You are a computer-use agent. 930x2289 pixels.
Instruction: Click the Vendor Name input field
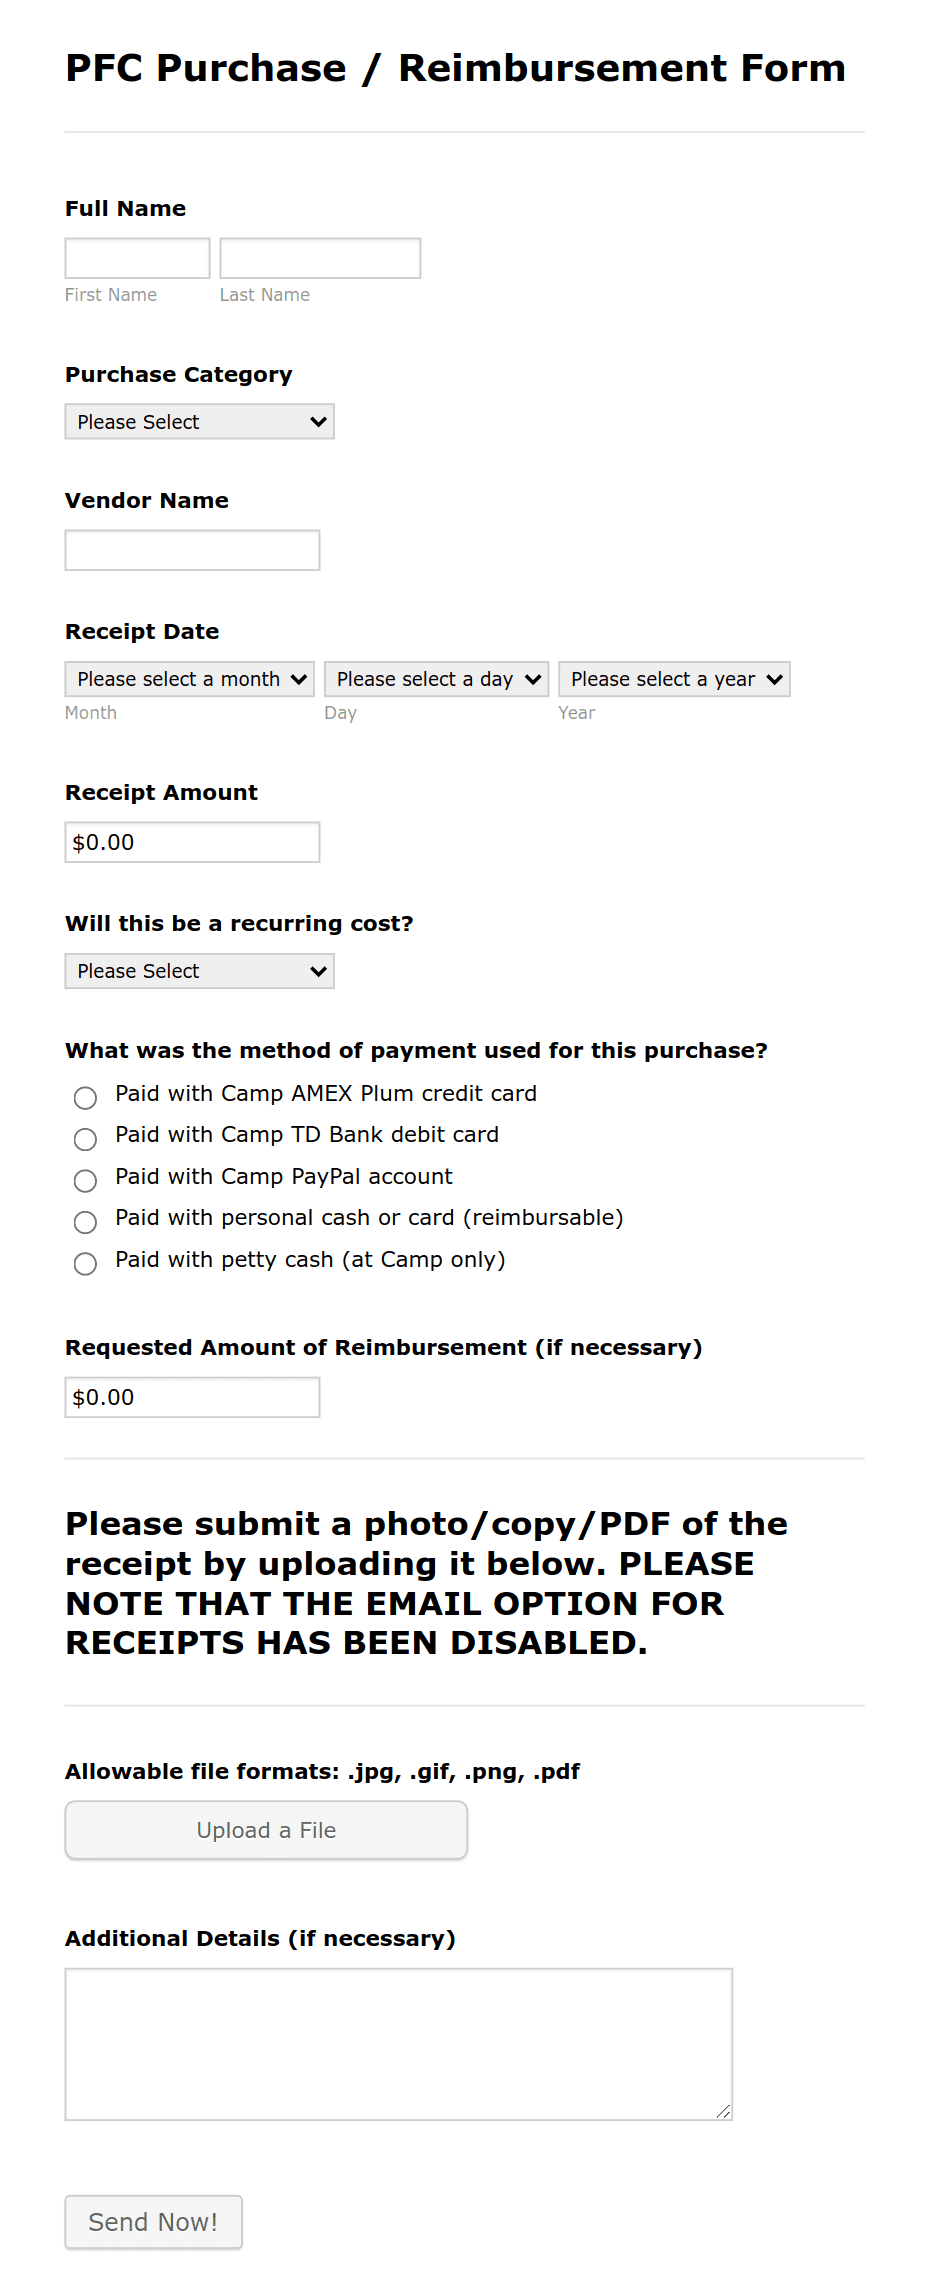tap(191, 549)
